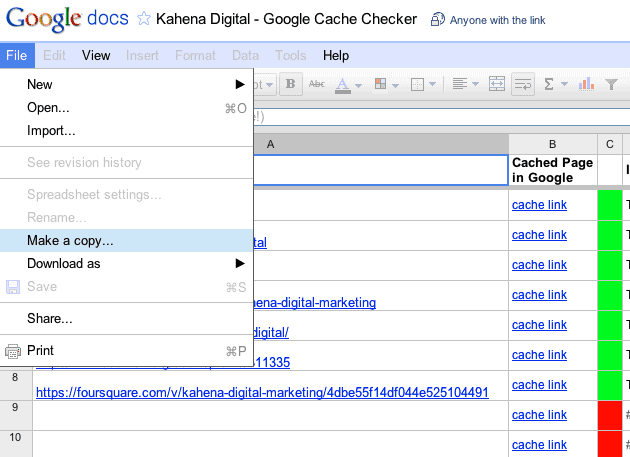The height and width of the screenshot is (457, 630).
Task: Open the Data menu
Action: pyautogui.click(x=245, y=55)
